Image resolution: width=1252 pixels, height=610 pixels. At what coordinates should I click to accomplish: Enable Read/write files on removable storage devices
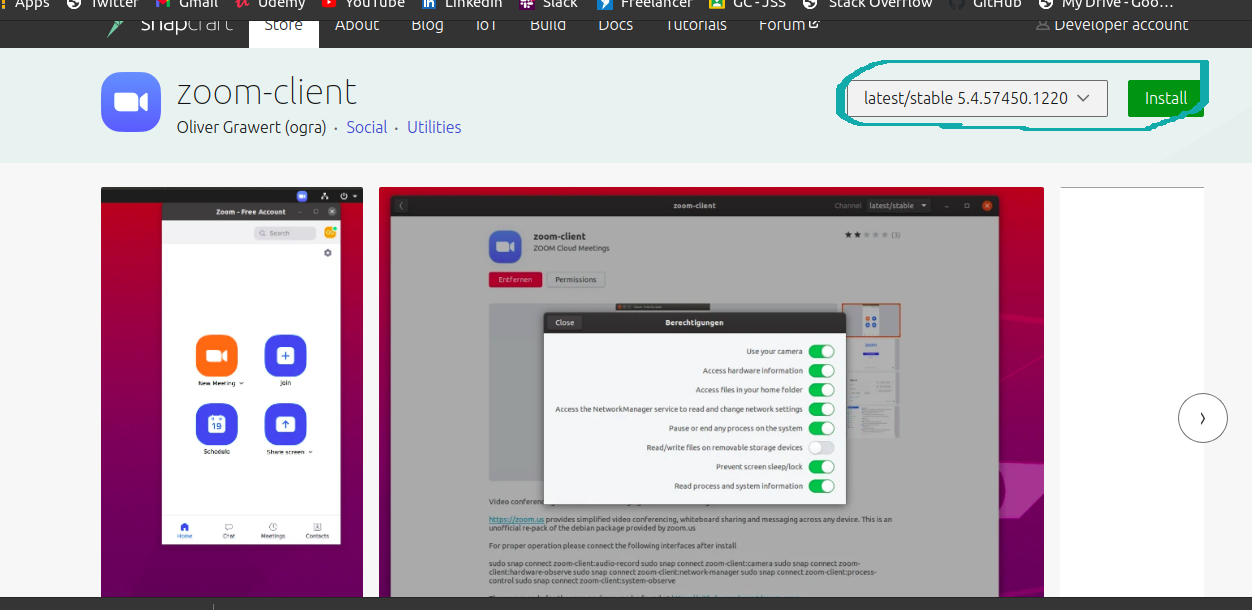821,448
